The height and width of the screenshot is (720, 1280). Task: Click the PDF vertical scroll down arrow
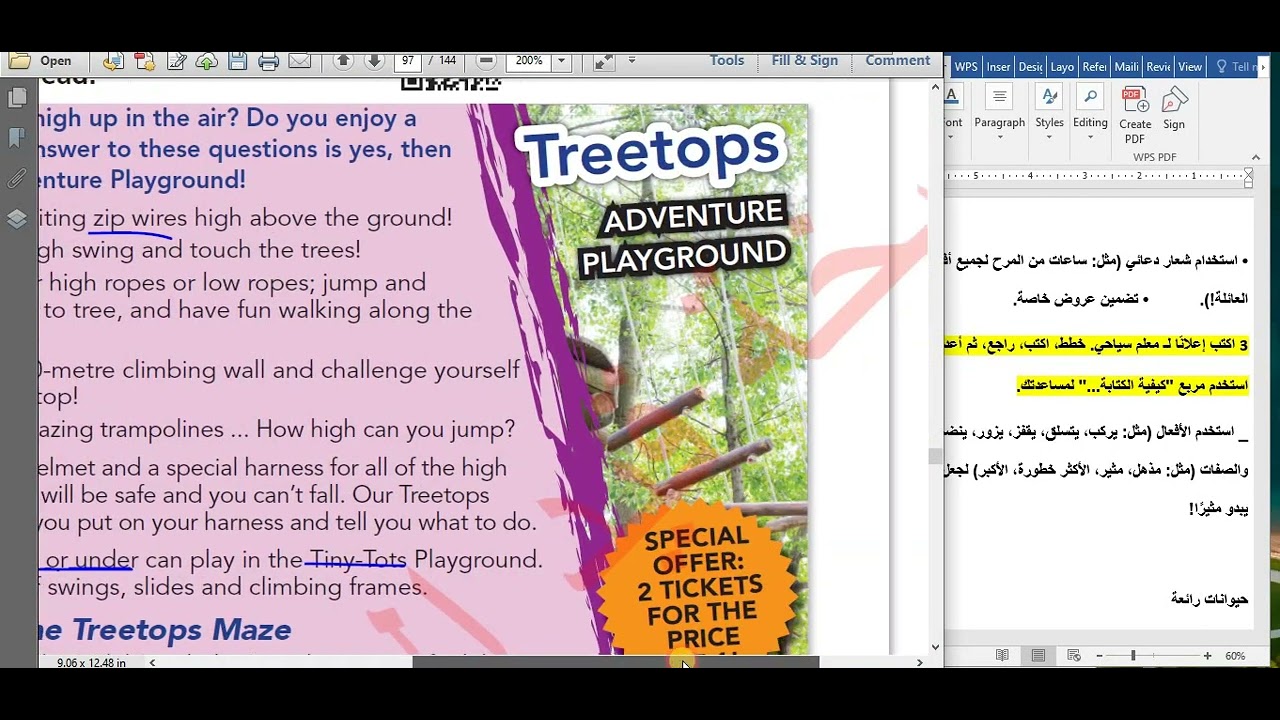(x=935, y=647)
